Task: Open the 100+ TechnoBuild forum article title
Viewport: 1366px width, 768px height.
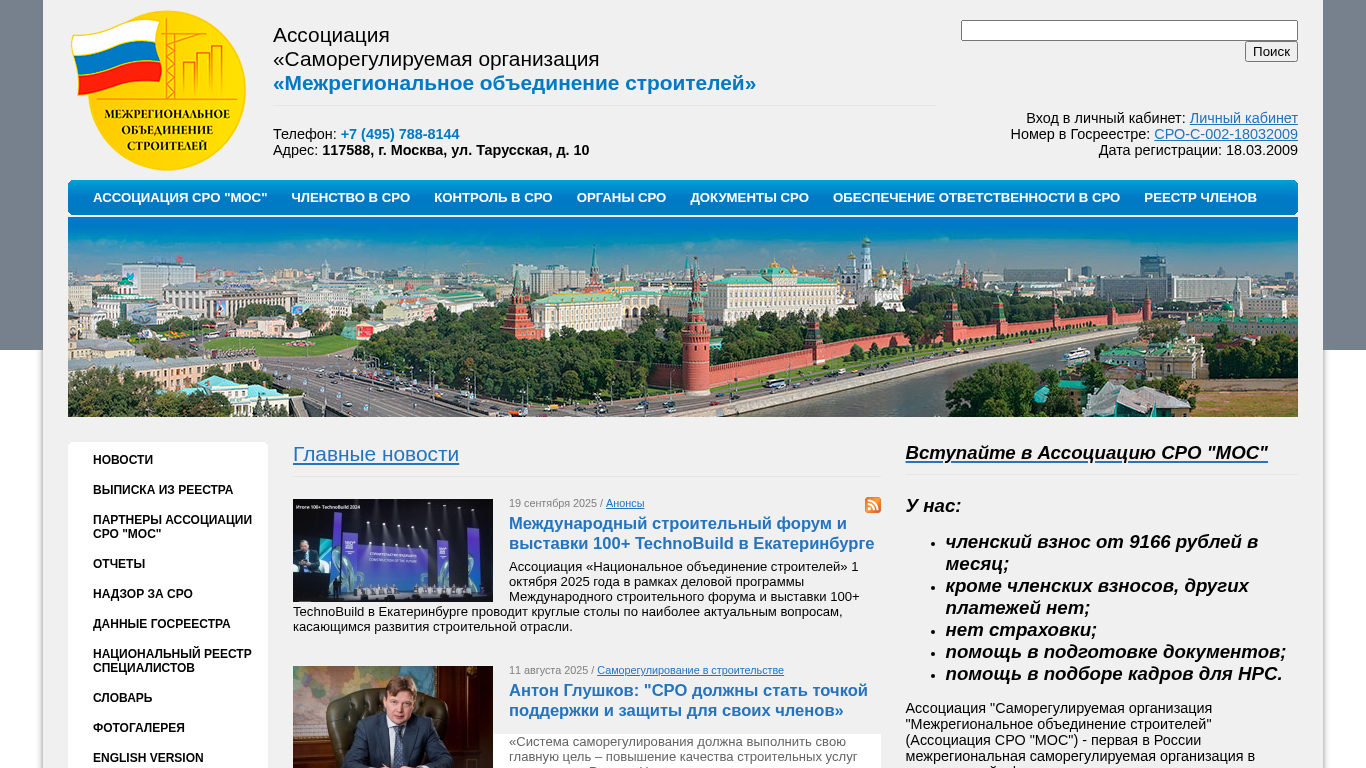Action: point(691,534)
